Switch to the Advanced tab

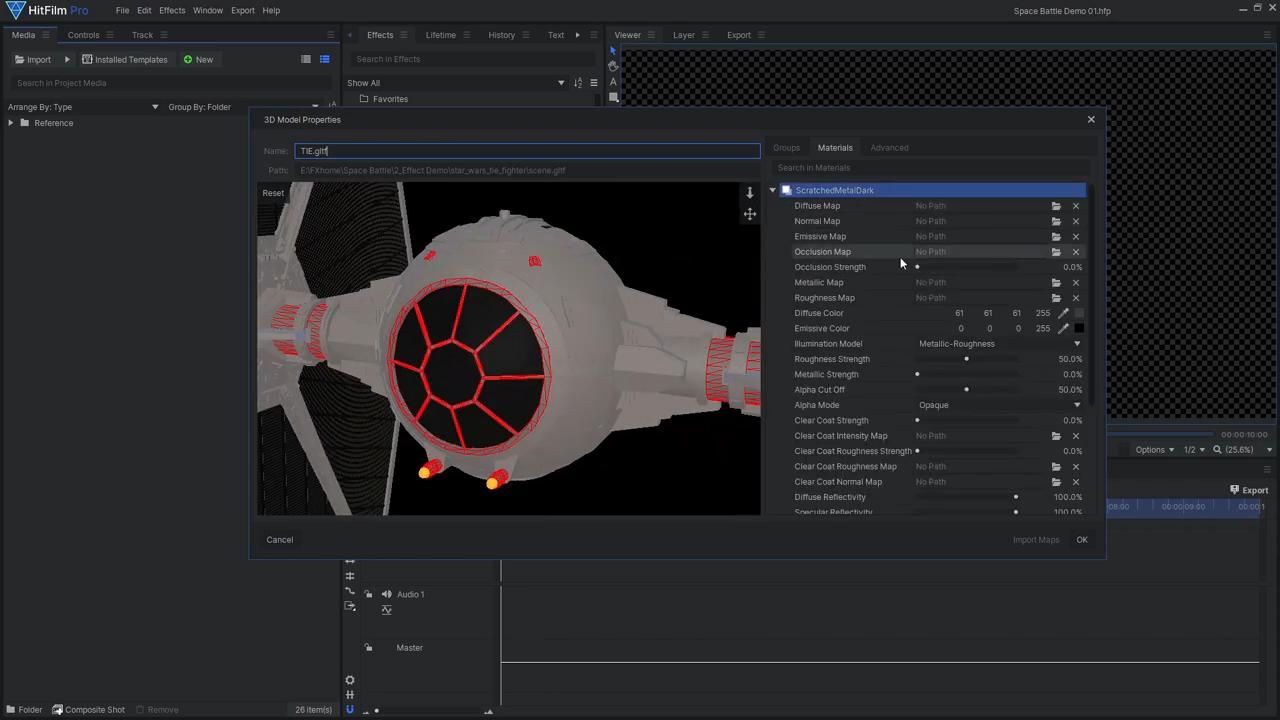pyautogui.click(x=889, y=148)
